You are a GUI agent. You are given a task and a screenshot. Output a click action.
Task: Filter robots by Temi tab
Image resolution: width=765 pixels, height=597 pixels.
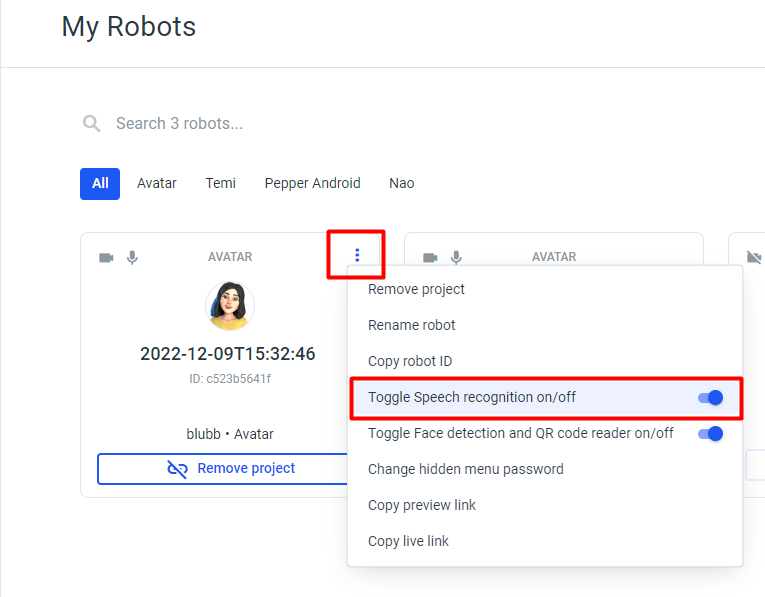(221, 183)
